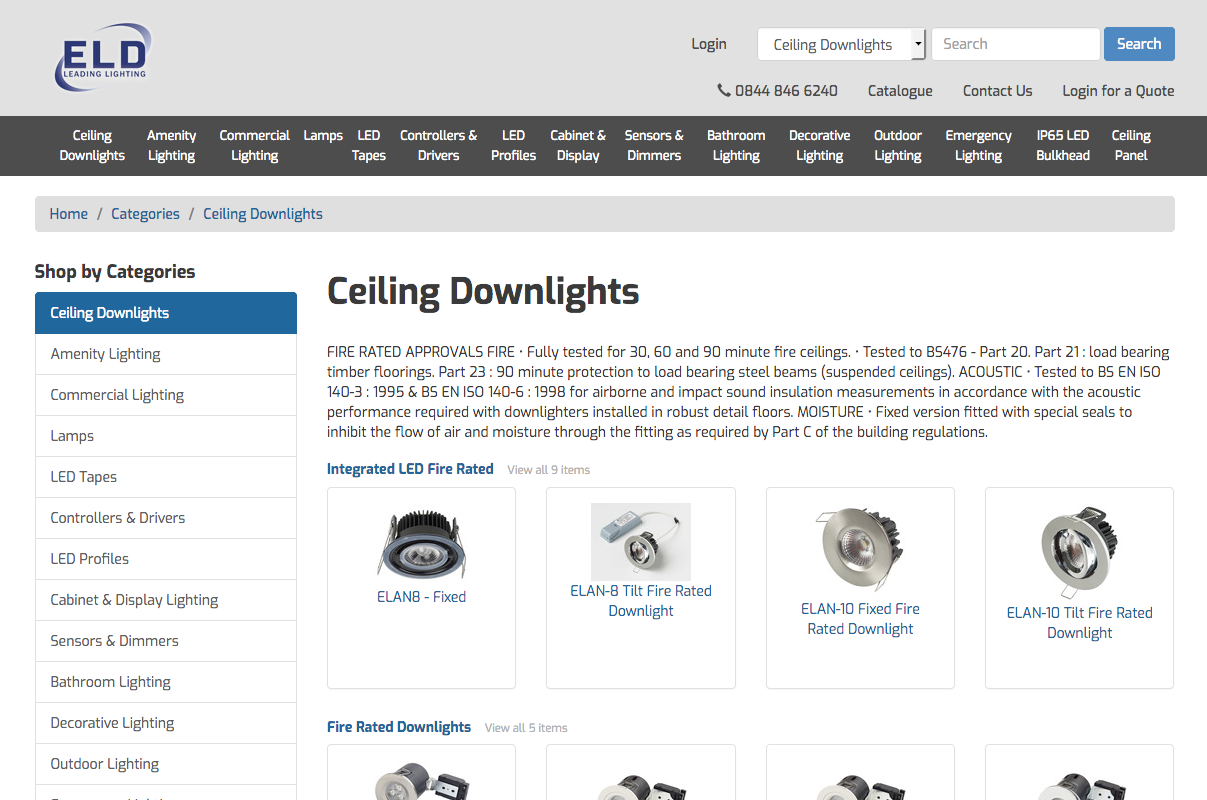The image size is (1207, 800).
Task: Select Login for a Quote
Action: click(x=1117, y=91)
